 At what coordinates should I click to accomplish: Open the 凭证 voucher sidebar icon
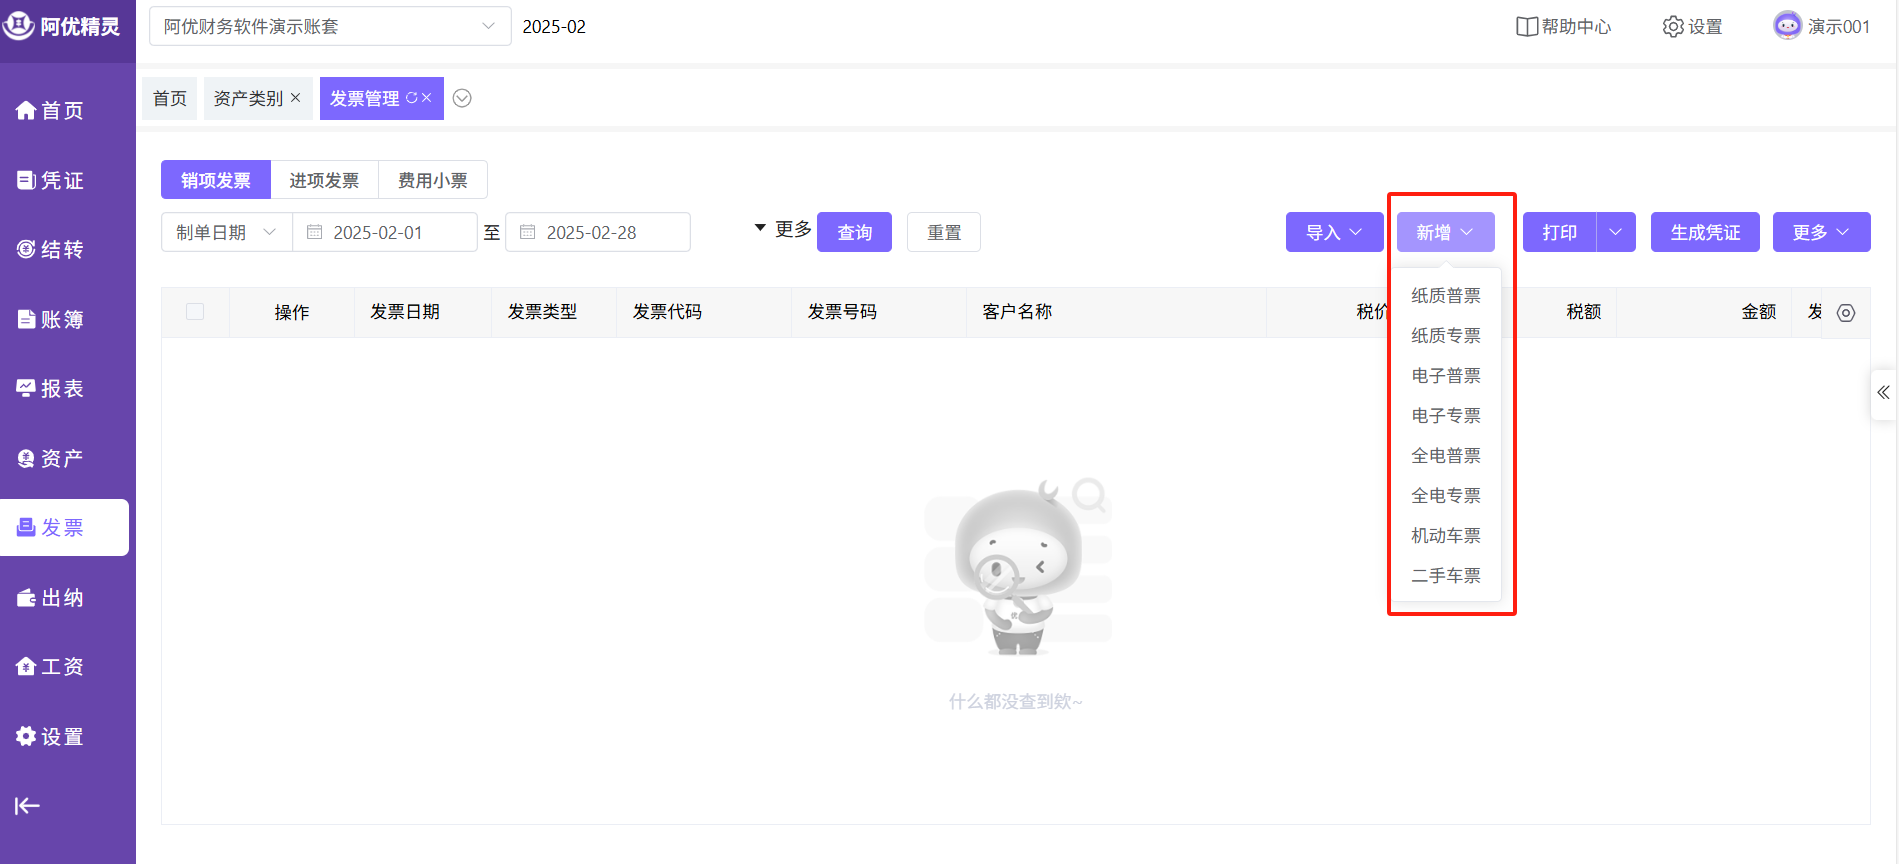pos(27,180)
